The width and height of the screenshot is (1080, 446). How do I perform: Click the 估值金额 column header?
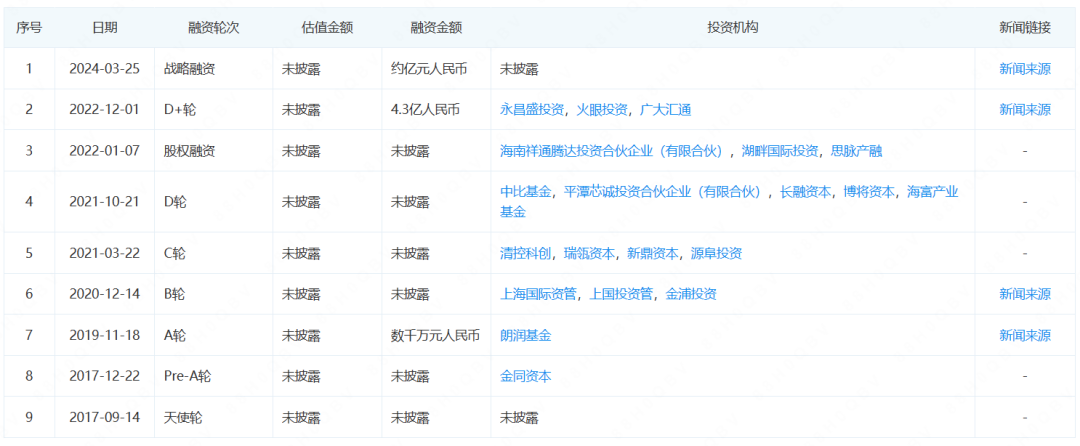point(327,28)
